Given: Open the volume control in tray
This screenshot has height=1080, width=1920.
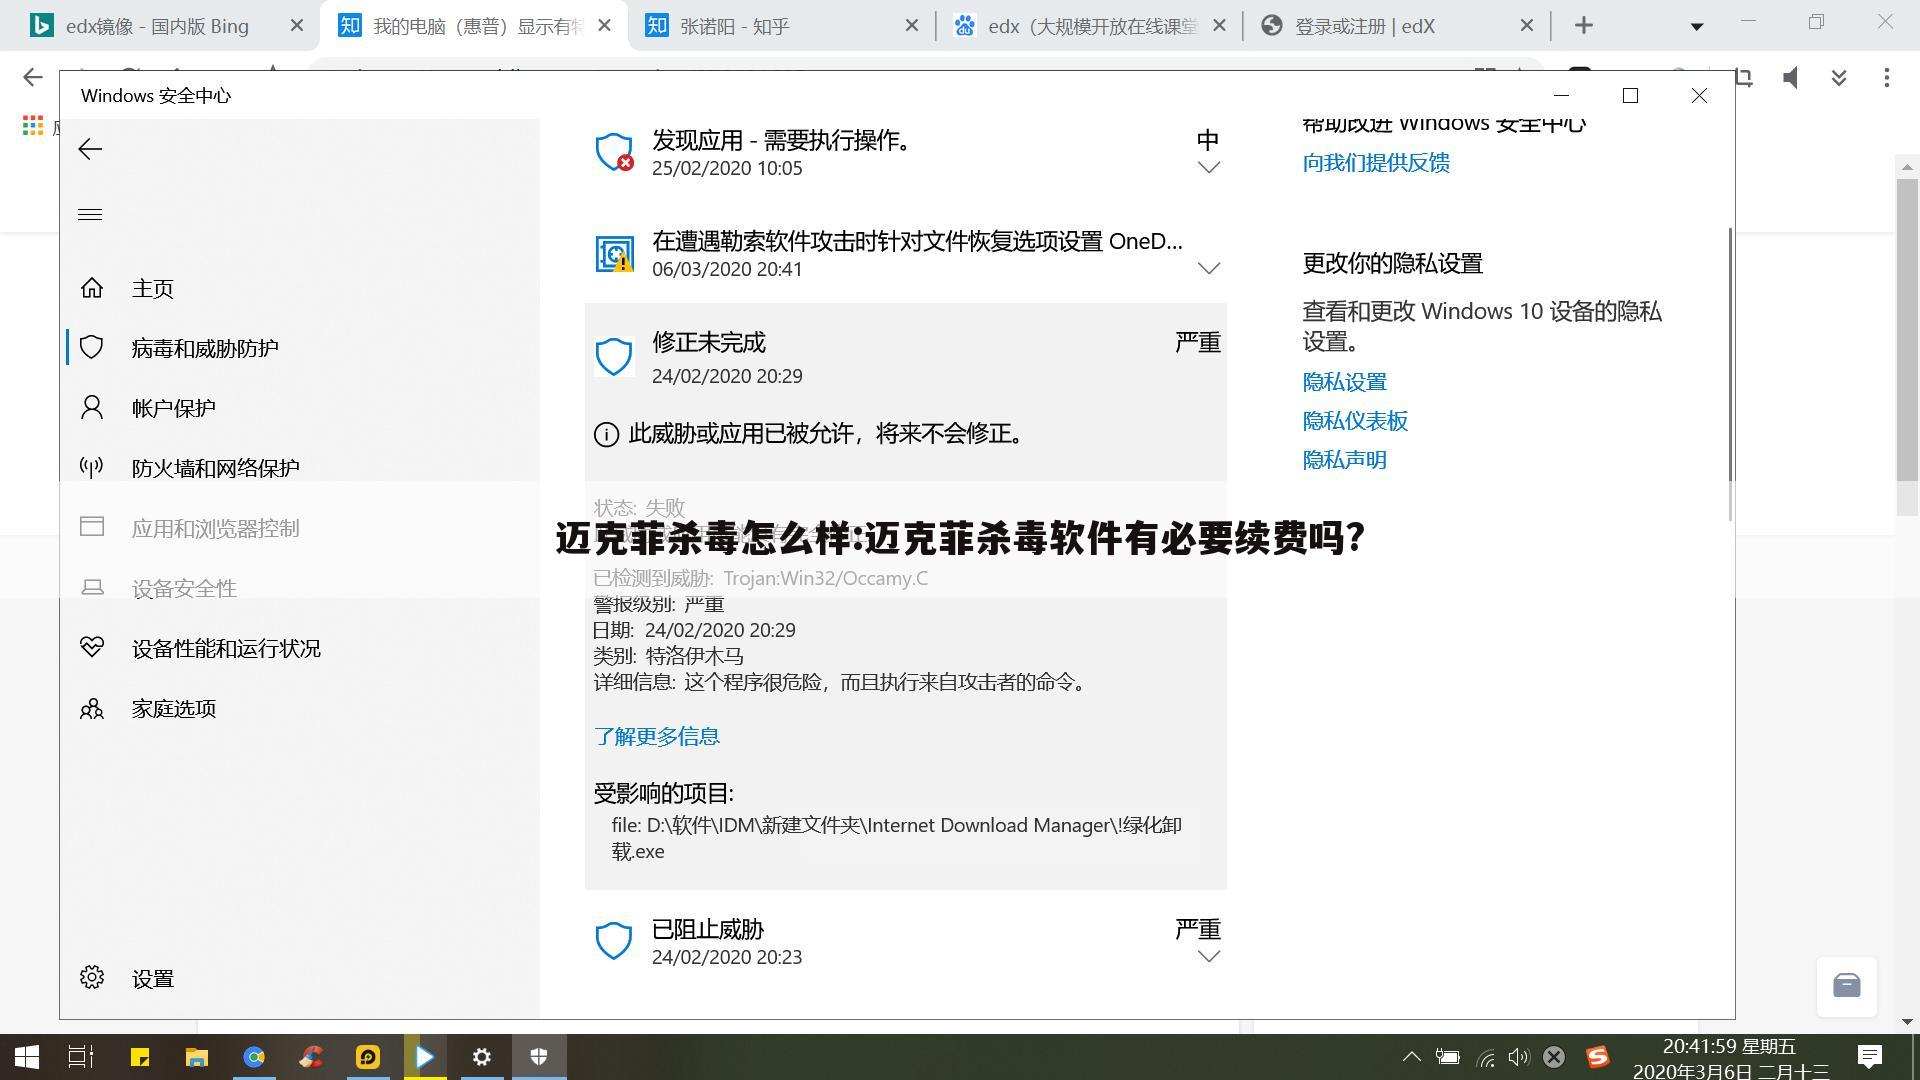Looking at the screenshot, I should (1519, 1057).
